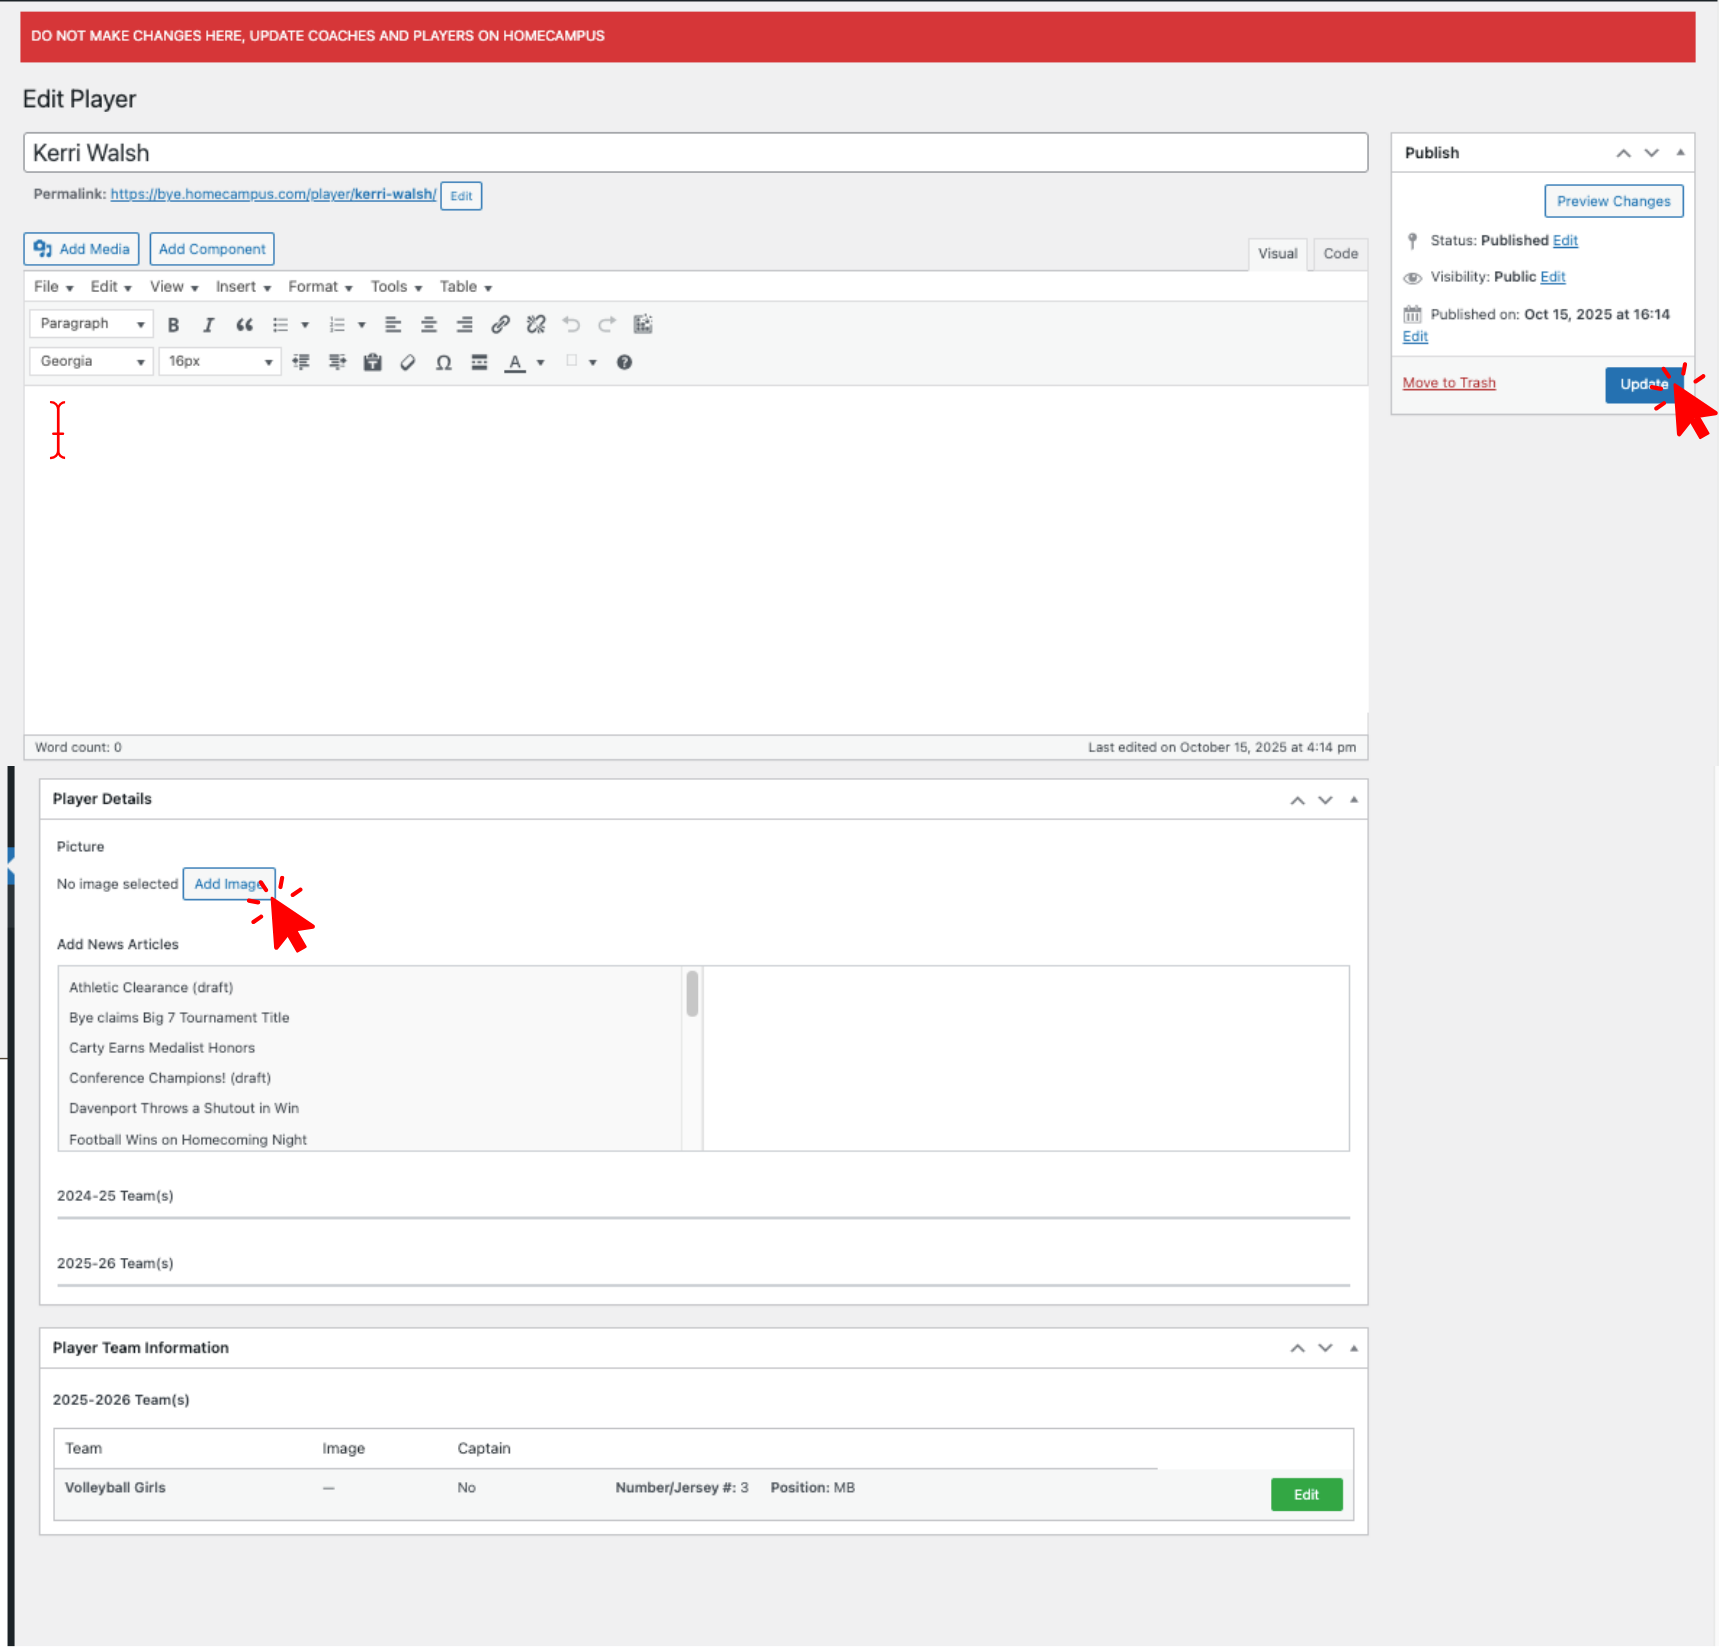Open the Georgia font family dropdown
Image resolution: width=1719 pixels, height=1647 pixels.
click(91, 362)
